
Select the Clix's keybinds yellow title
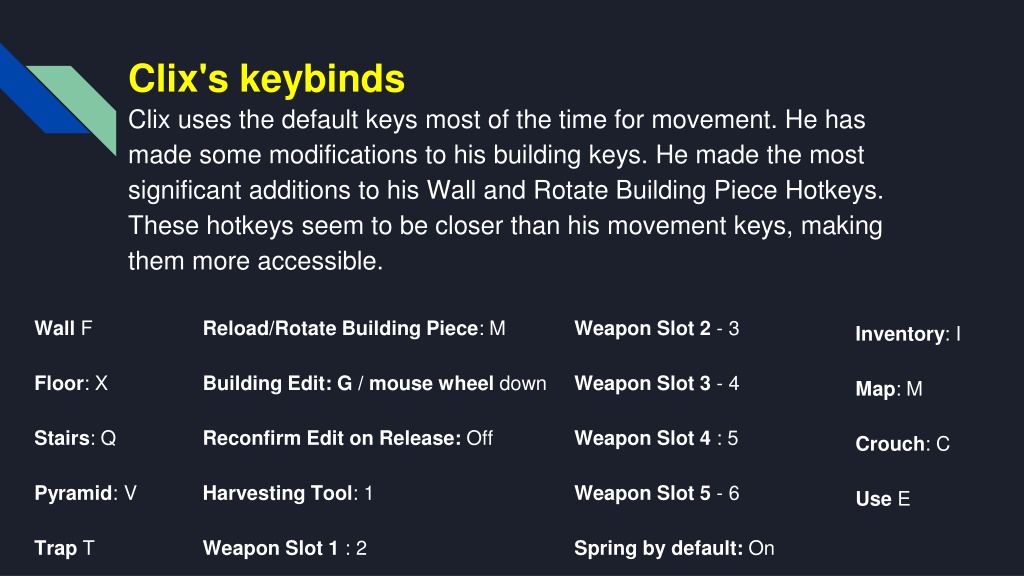[x=266, y=79]
